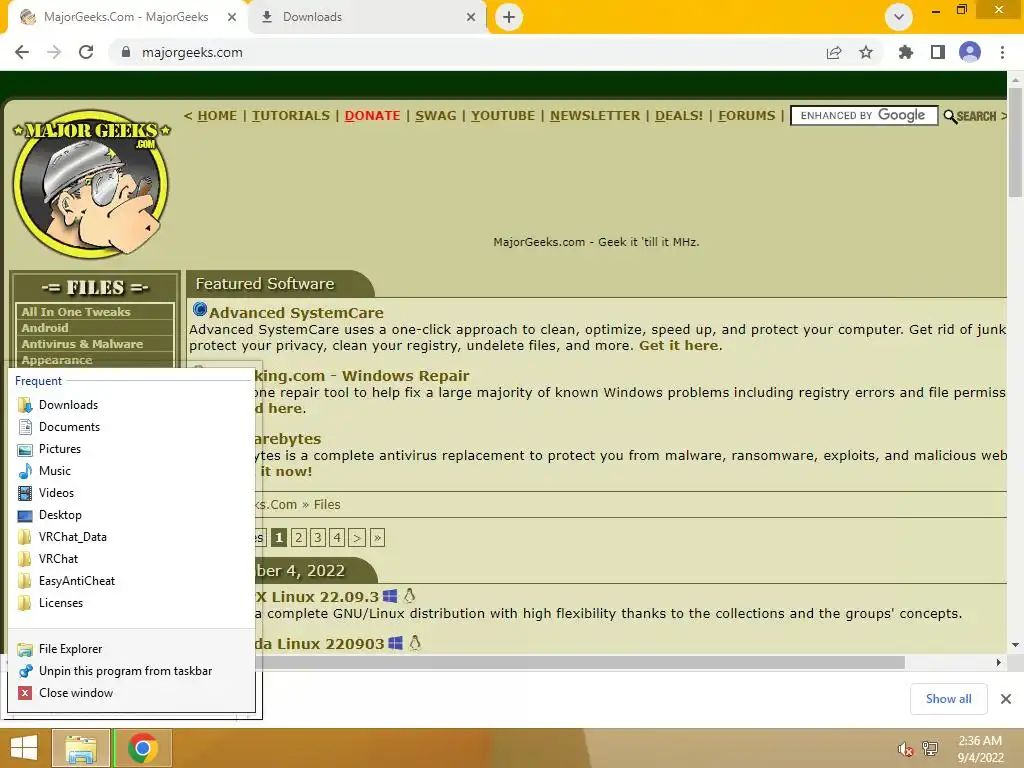Click the SEARCH magnifier button

970,116
